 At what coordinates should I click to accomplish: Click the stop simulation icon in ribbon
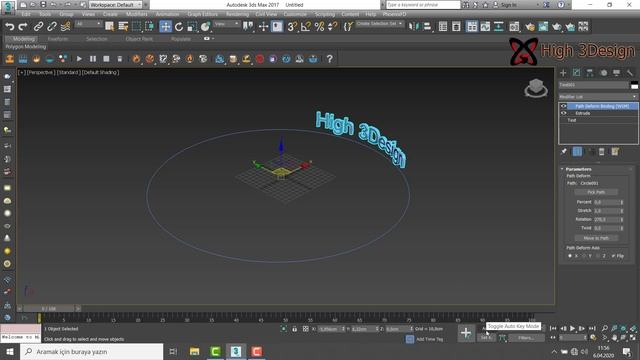point(106,59)
